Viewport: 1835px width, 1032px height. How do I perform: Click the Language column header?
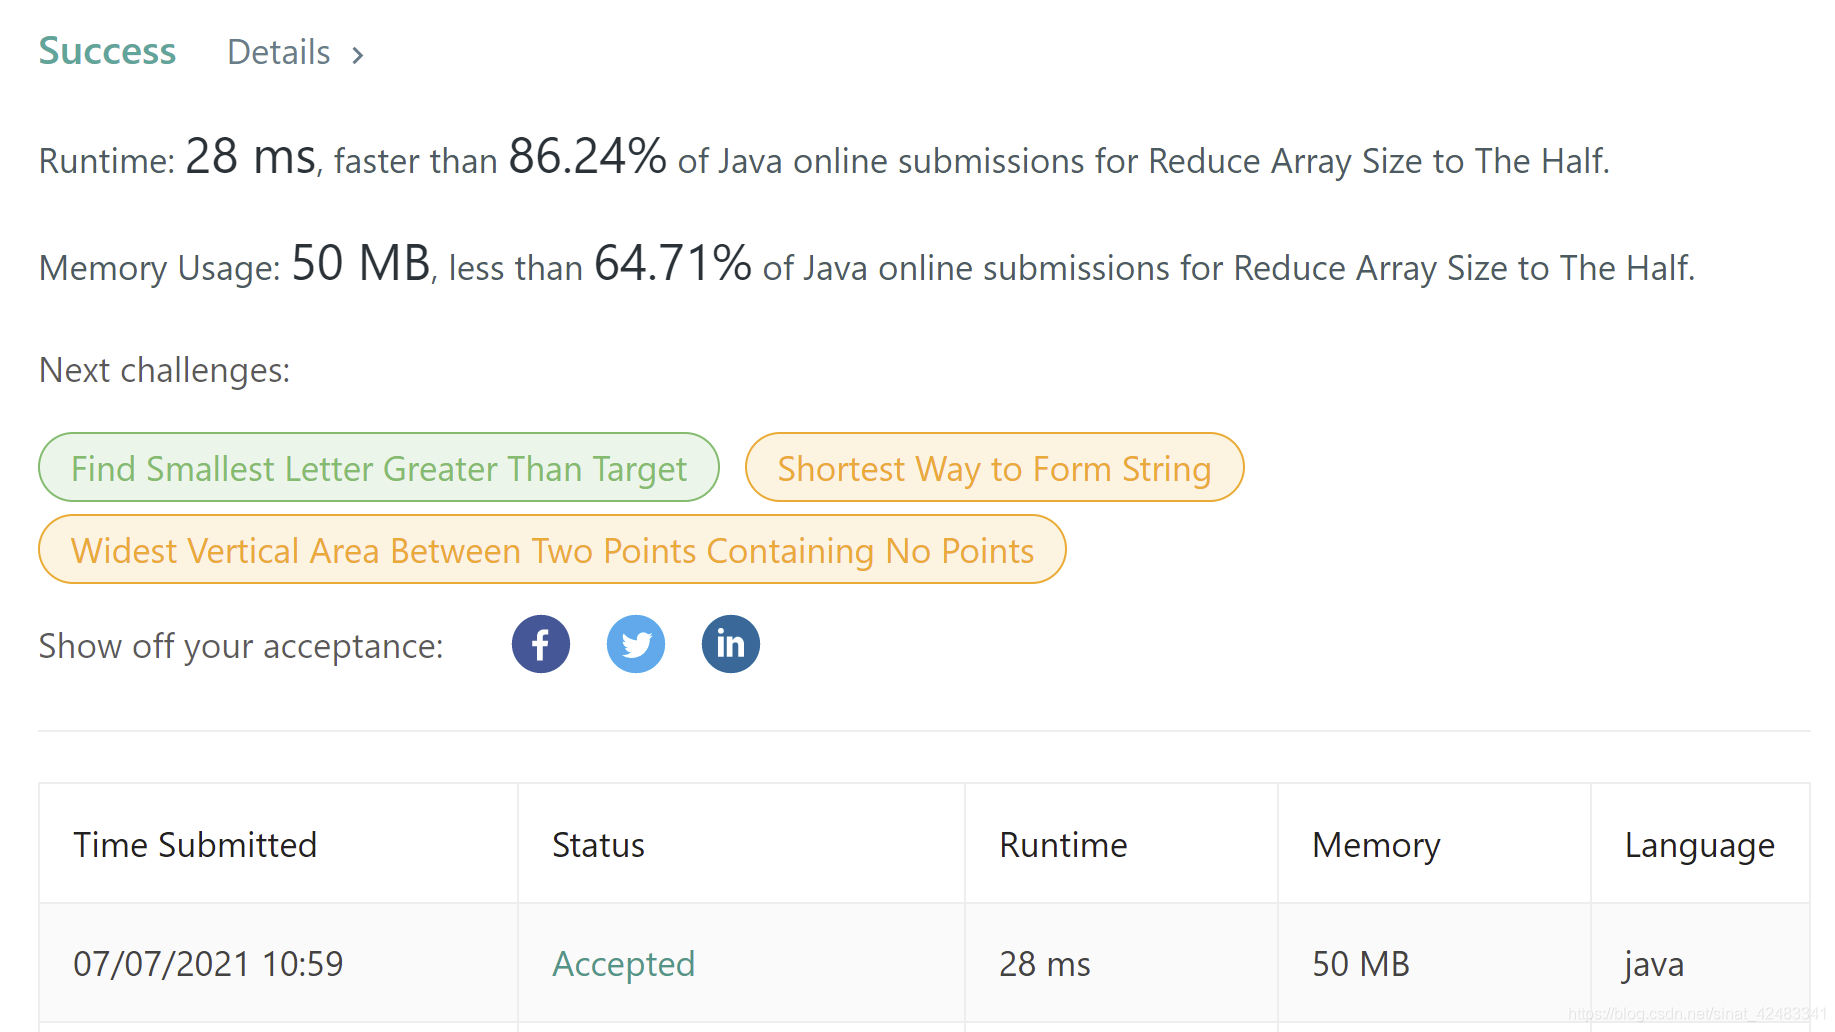[x=1699, y=845]
